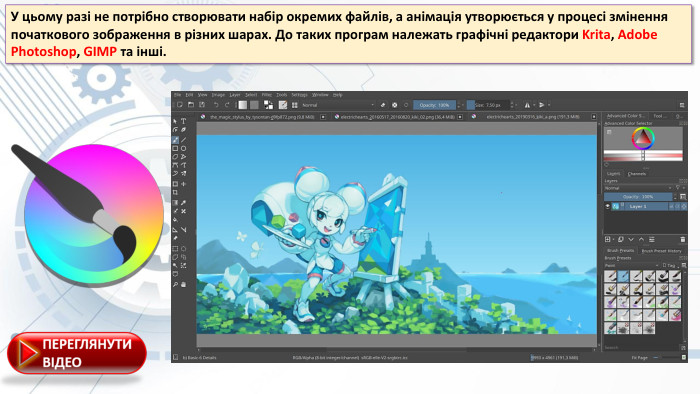Click the open file toolbar icon

pyautogui.click(x=191, y=105)
